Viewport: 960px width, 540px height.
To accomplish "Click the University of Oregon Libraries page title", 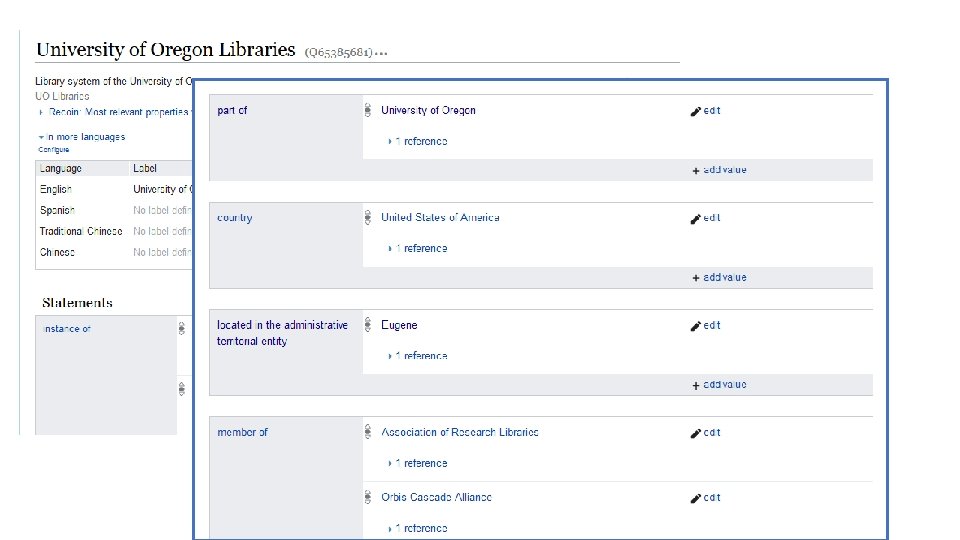I will click(x=165, y=50).
